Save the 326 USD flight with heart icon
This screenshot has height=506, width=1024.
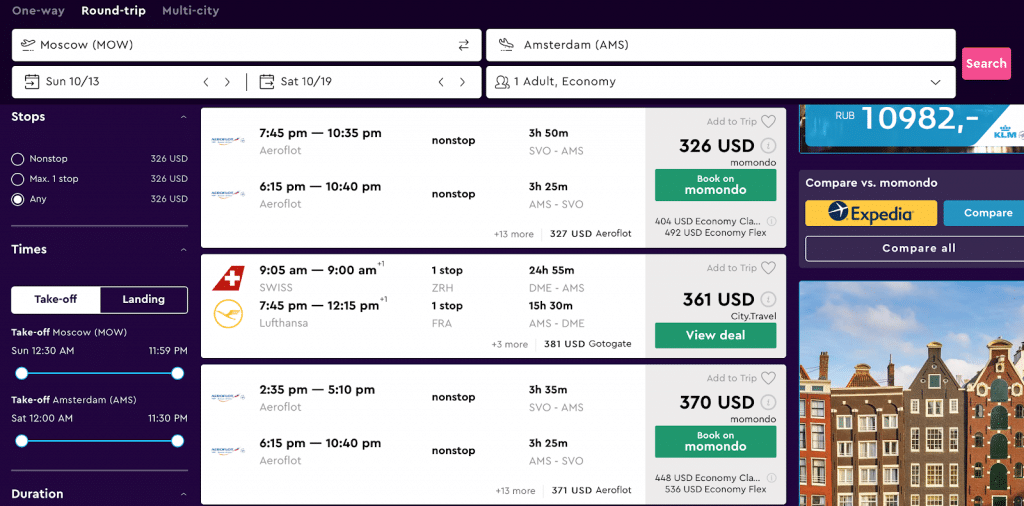click(x=769, y=122)
